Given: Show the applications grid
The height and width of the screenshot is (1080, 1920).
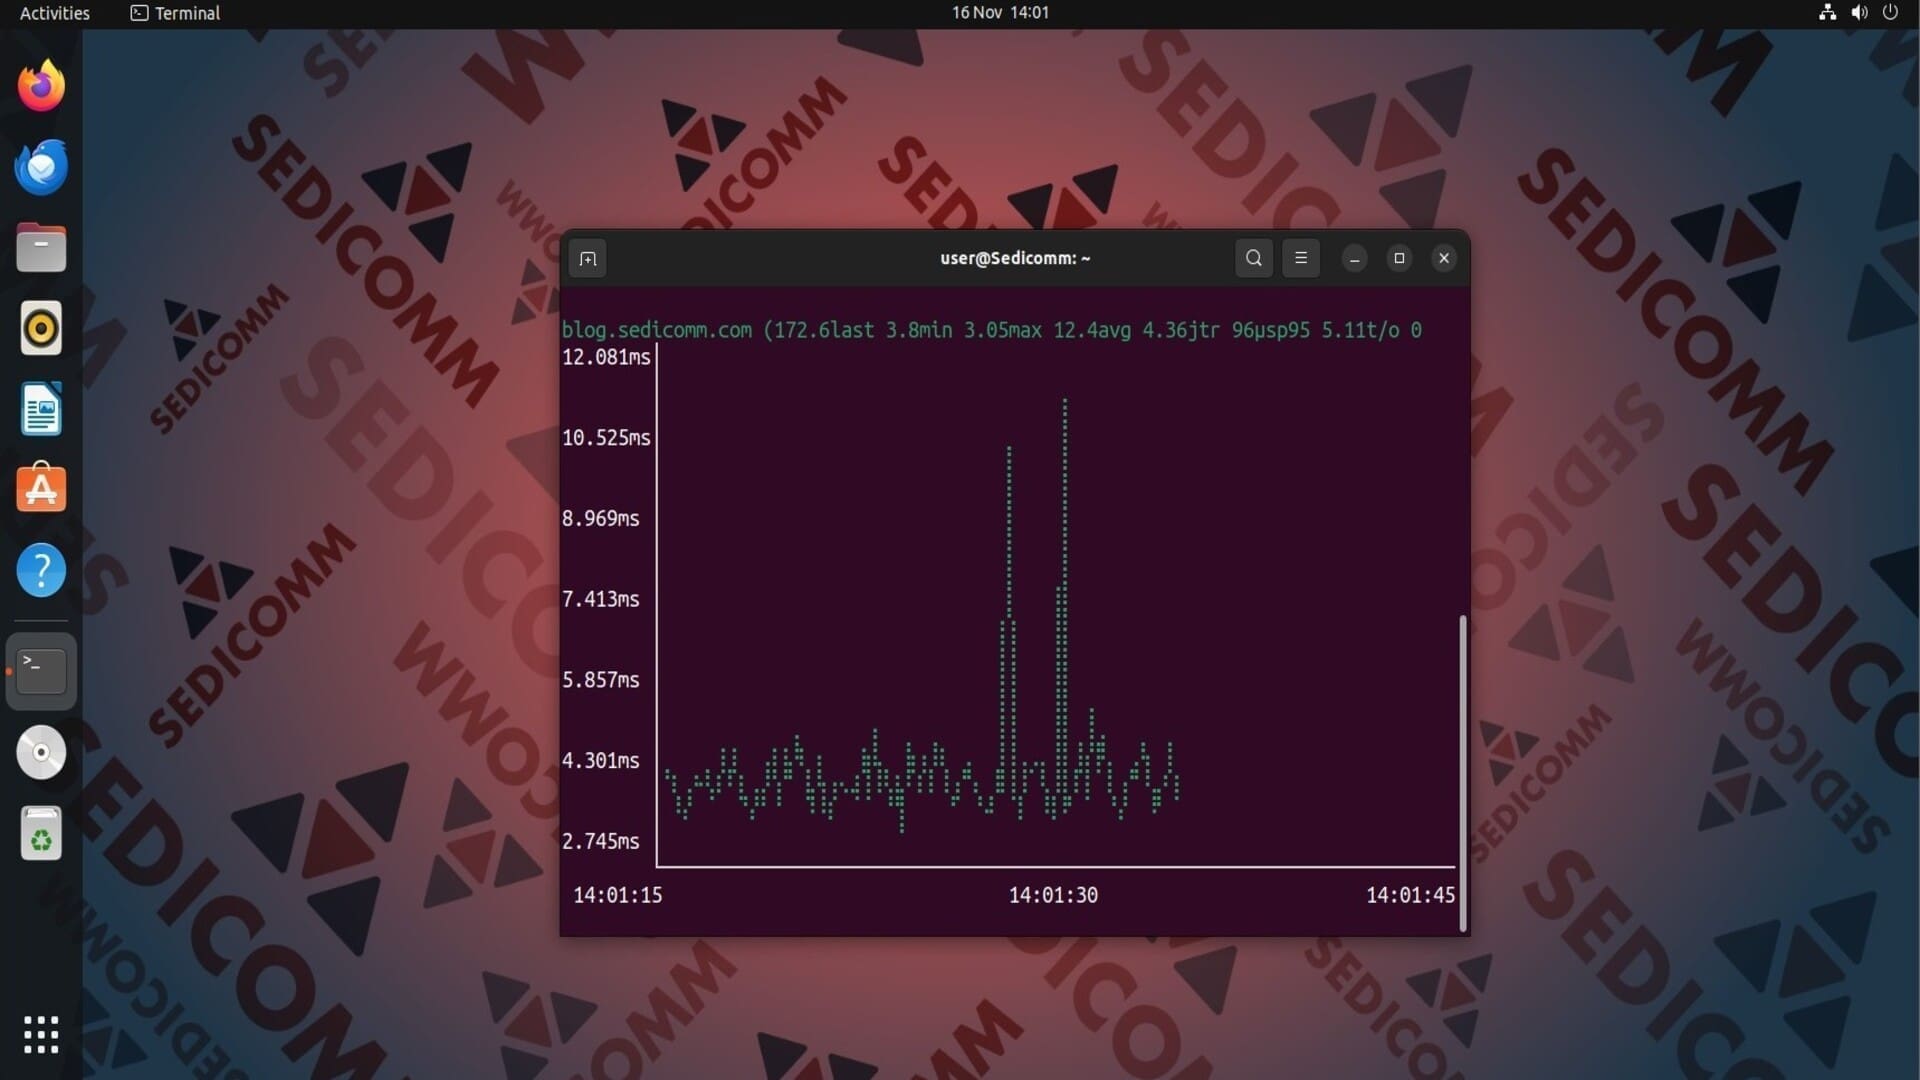Looking at the screenshot, I should [41, 1035].
